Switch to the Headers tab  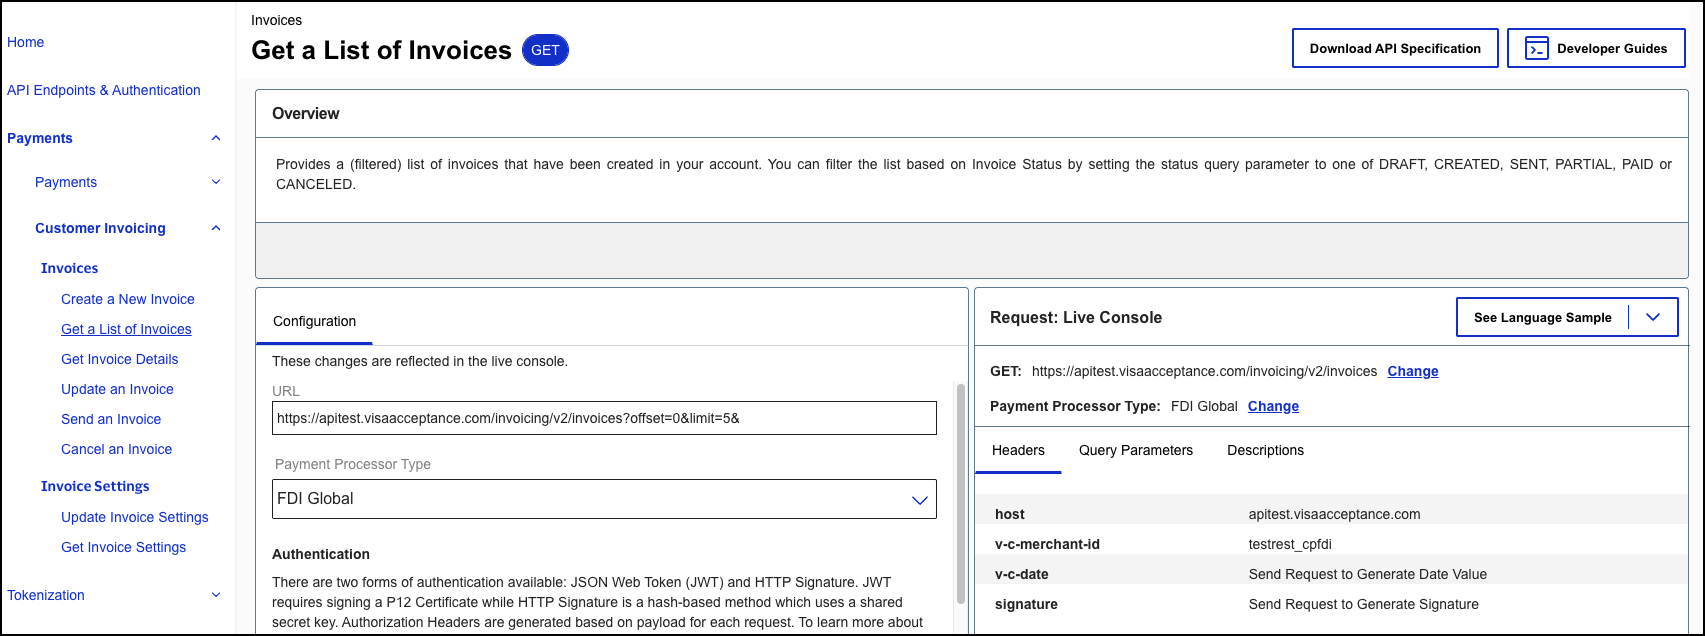tap(1018, 450)
